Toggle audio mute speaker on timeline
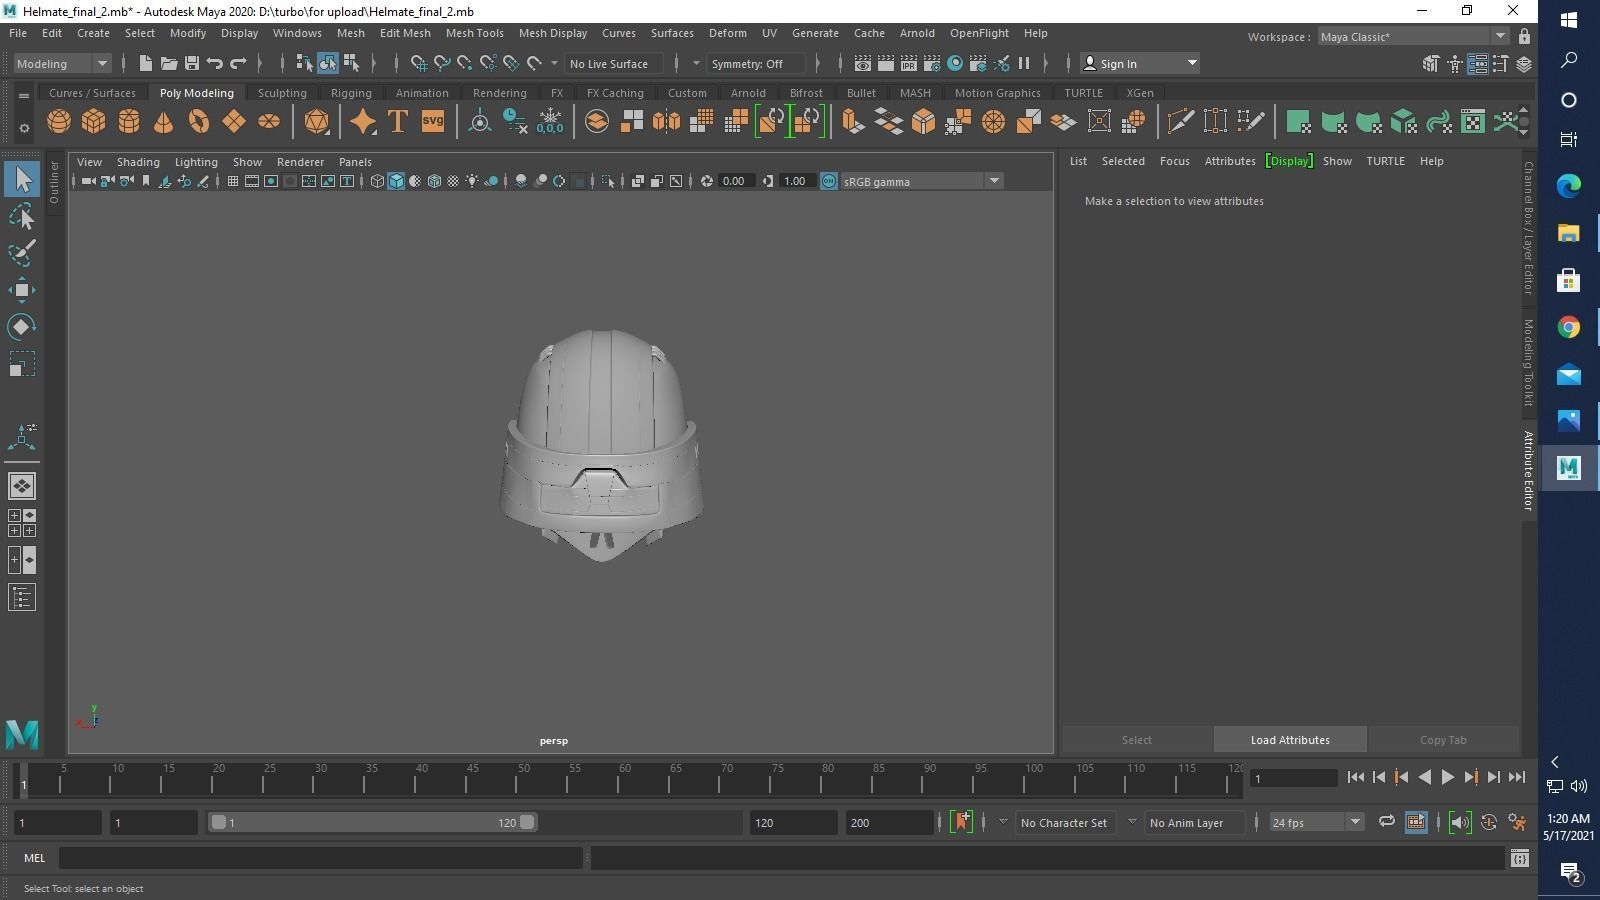 1460,822
